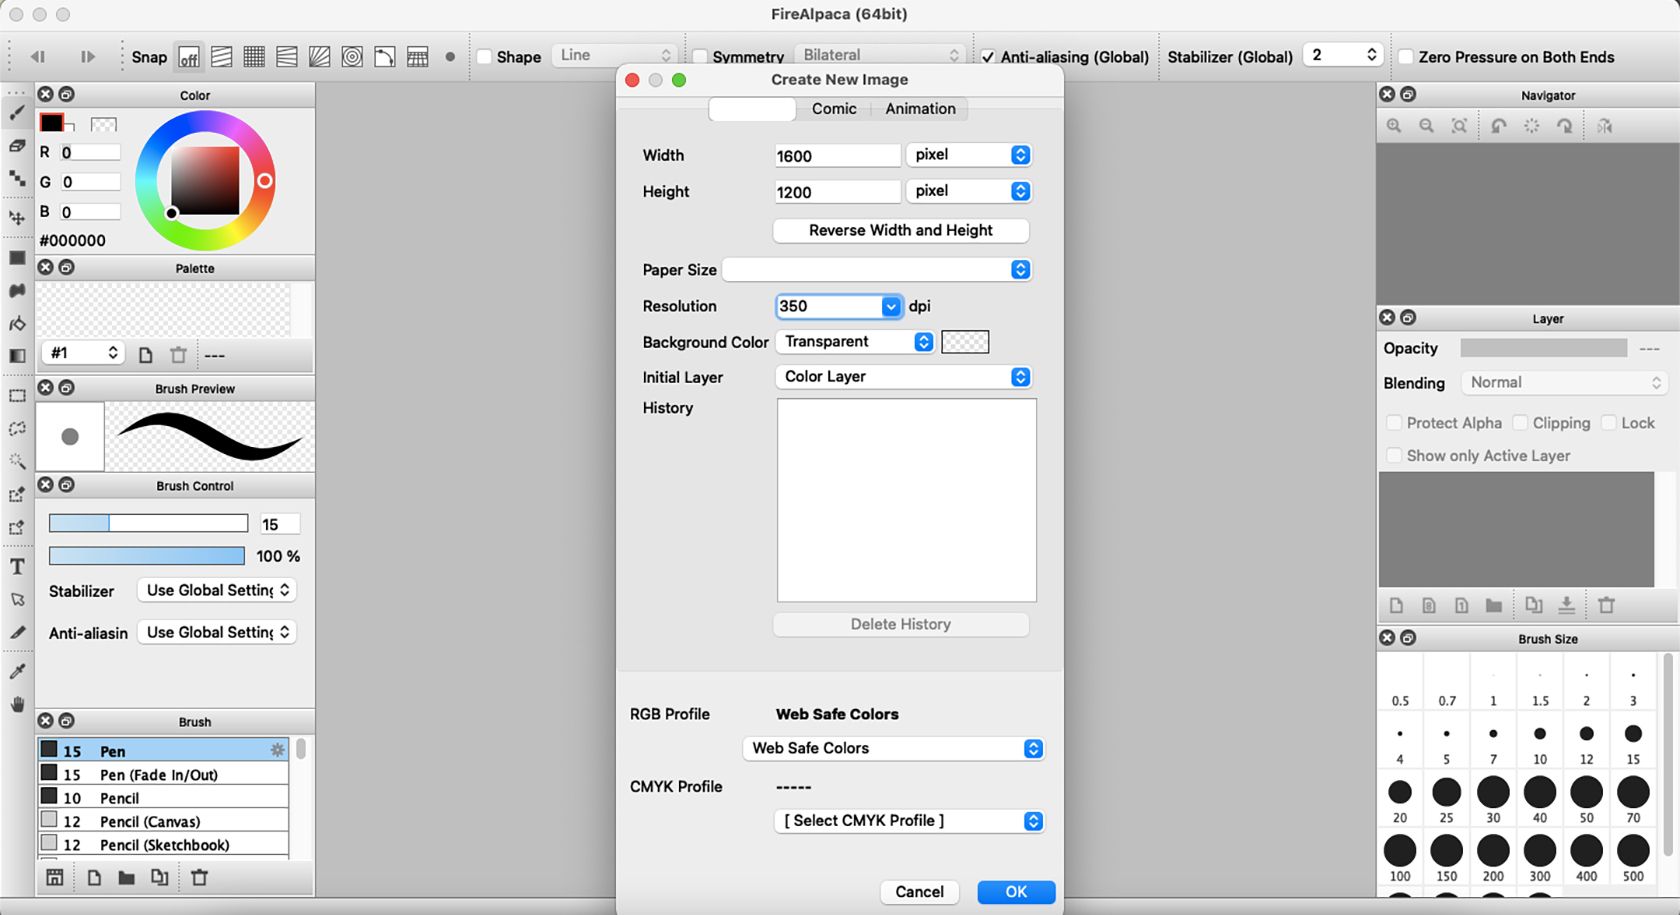Click the Navigator zoom in icon
1680x915 pixels.
pyautogui.click(x=1394, y=126)
